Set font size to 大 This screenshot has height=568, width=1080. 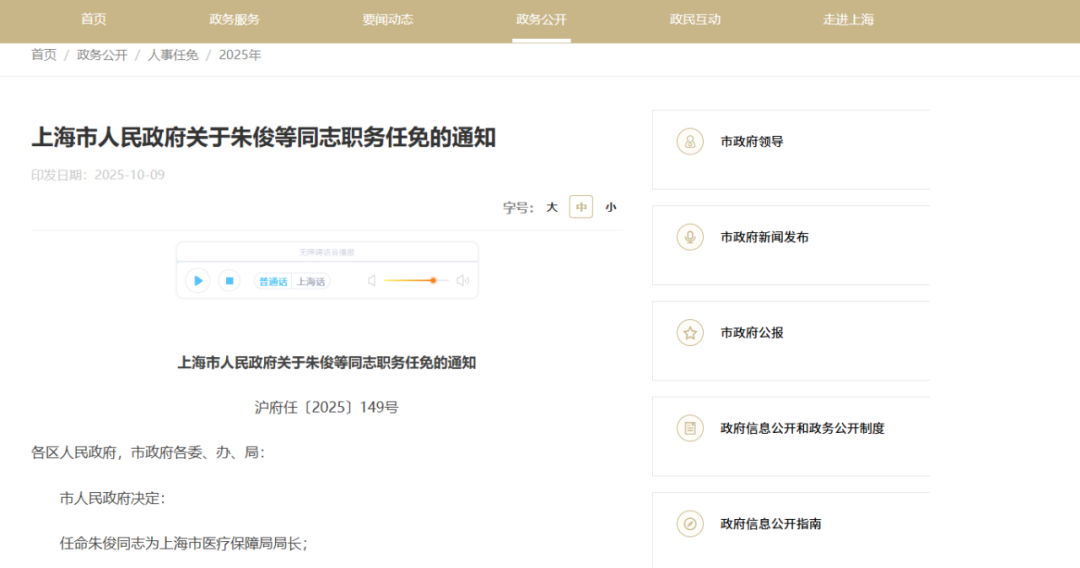click(552, 207)
